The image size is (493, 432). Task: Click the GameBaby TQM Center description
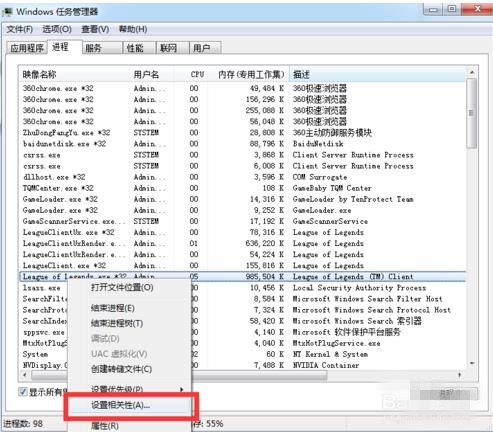(332, 188)
